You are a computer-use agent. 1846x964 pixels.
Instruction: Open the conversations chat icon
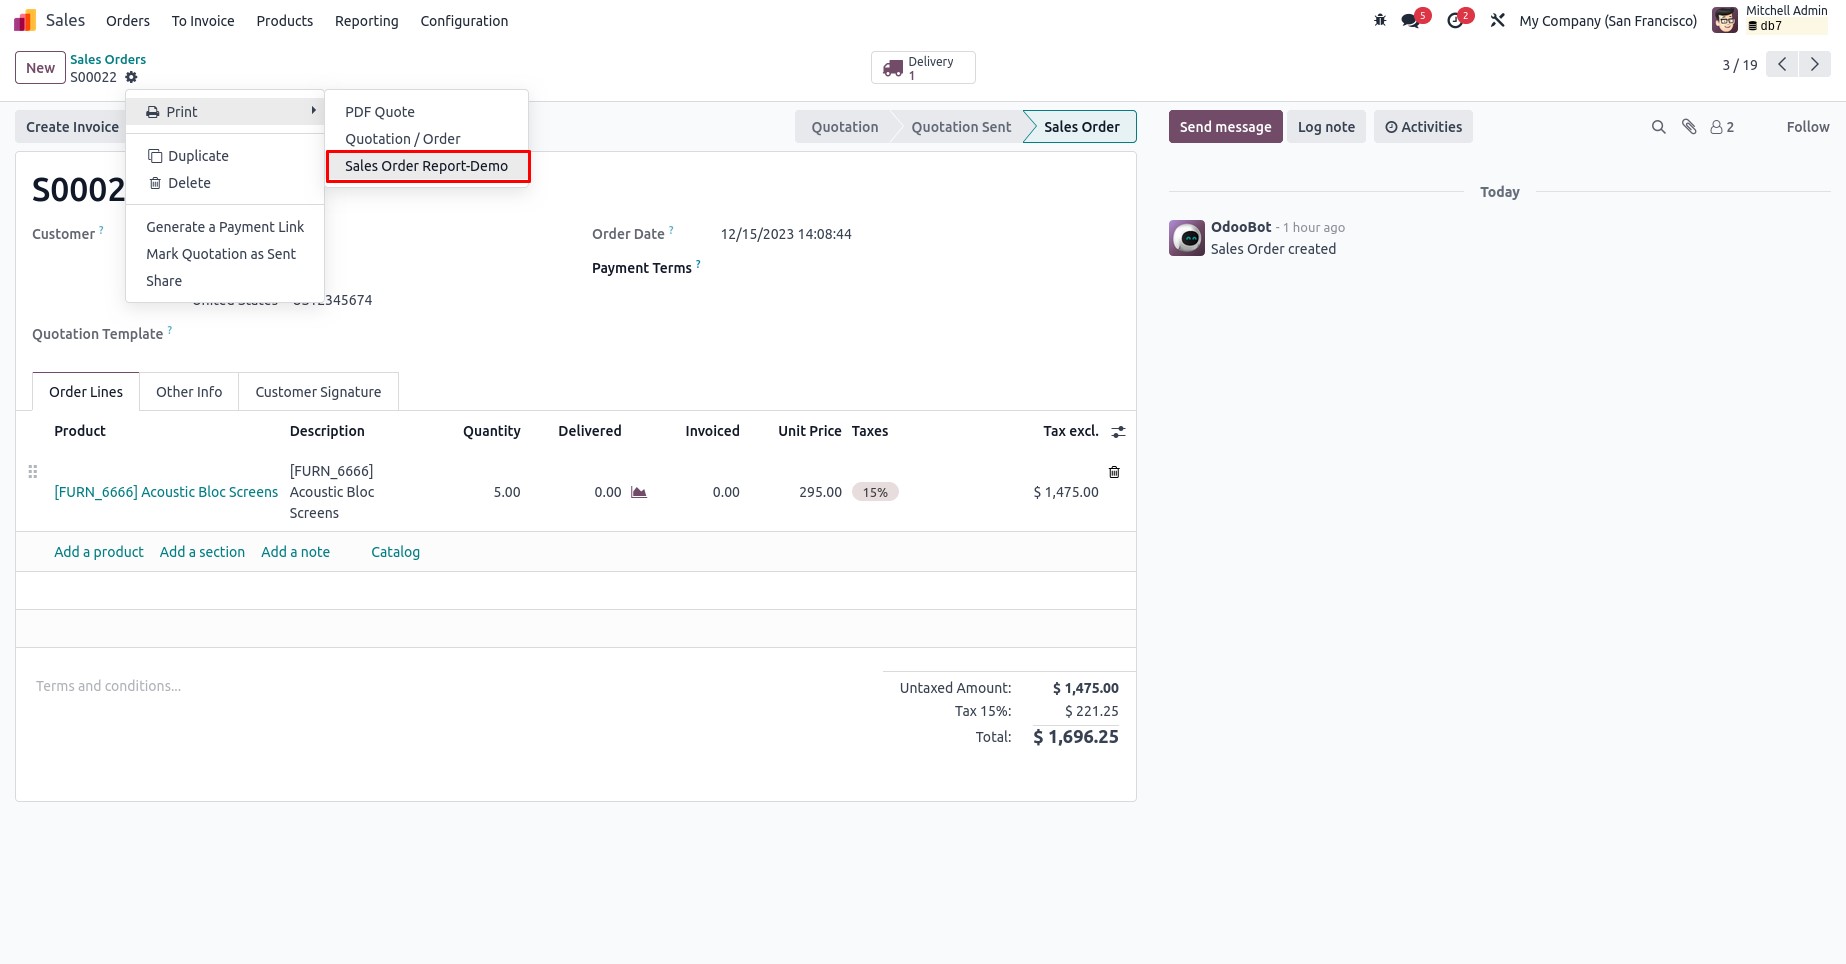[x=1411, y=20]
